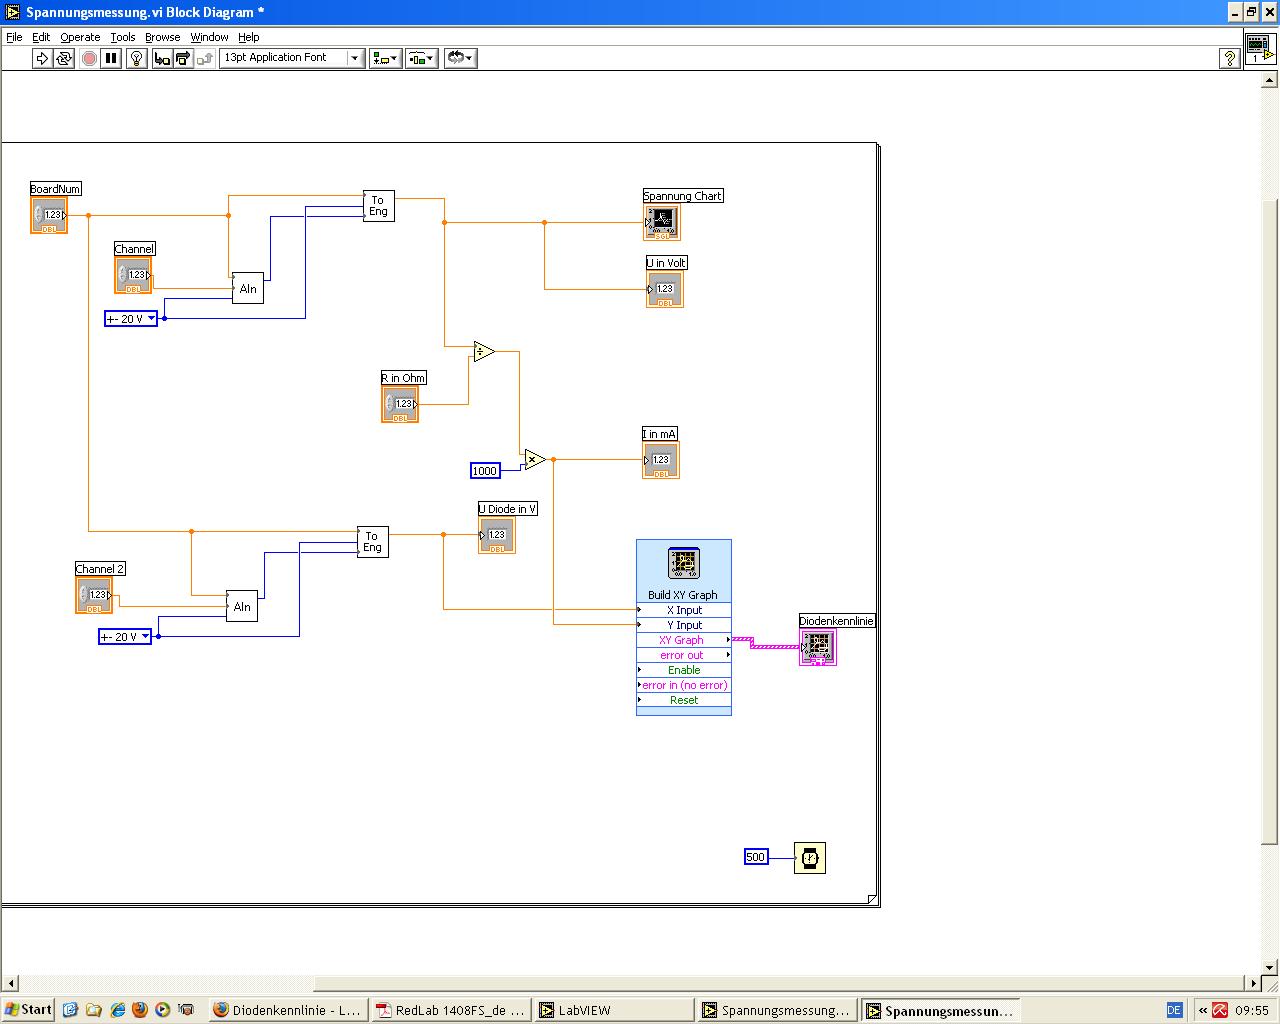The image size is (1280, 1024).
Task: Select the U Diode in V terminal
Action: (497, 535)
